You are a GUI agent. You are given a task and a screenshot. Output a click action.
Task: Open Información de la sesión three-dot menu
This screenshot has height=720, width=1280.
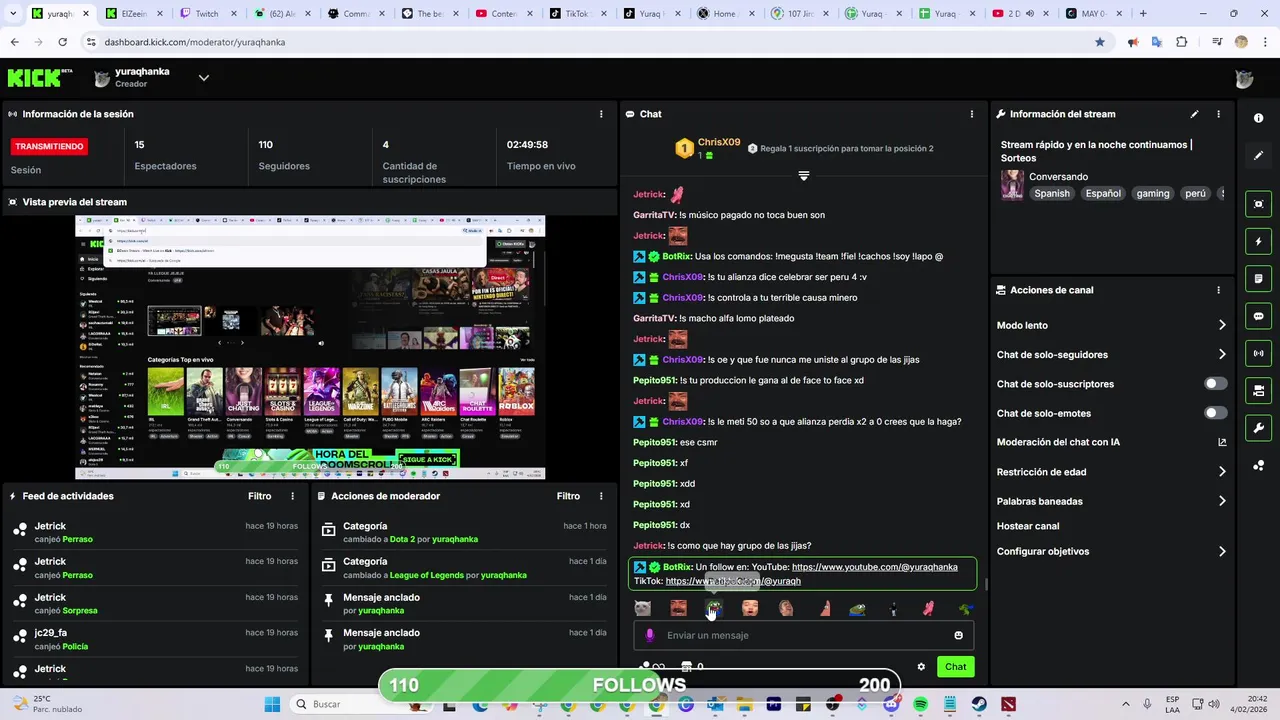[x=601, y=114]
